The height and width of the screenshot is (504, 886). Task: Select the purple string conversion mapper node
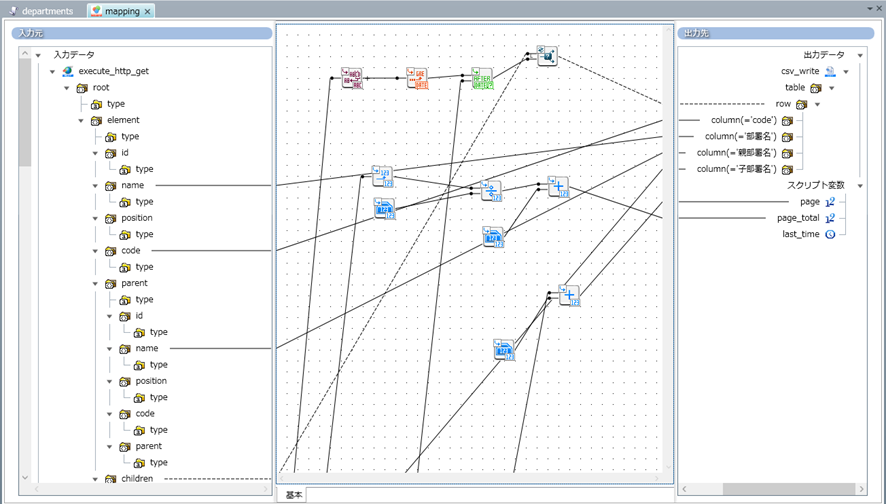click(x=351, y=78)
